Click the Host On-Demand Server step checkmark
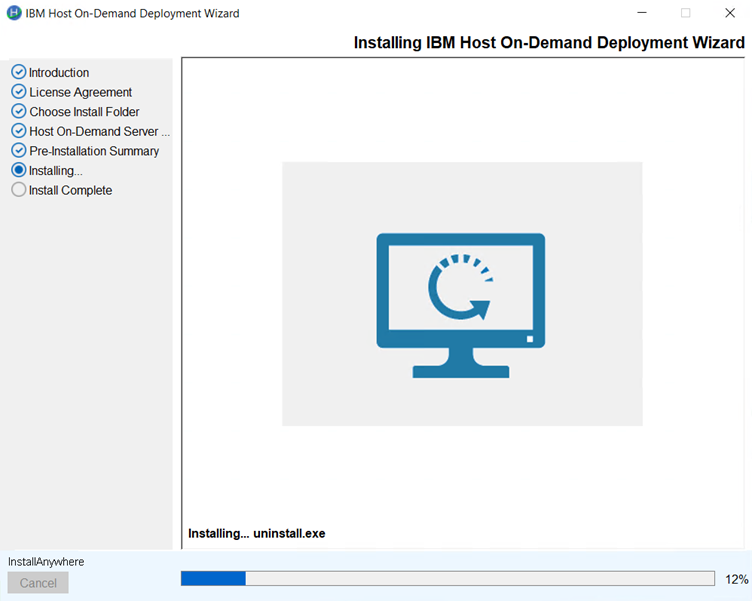Image resolution: width=752 pixels, height=601 pixels. 18,131
